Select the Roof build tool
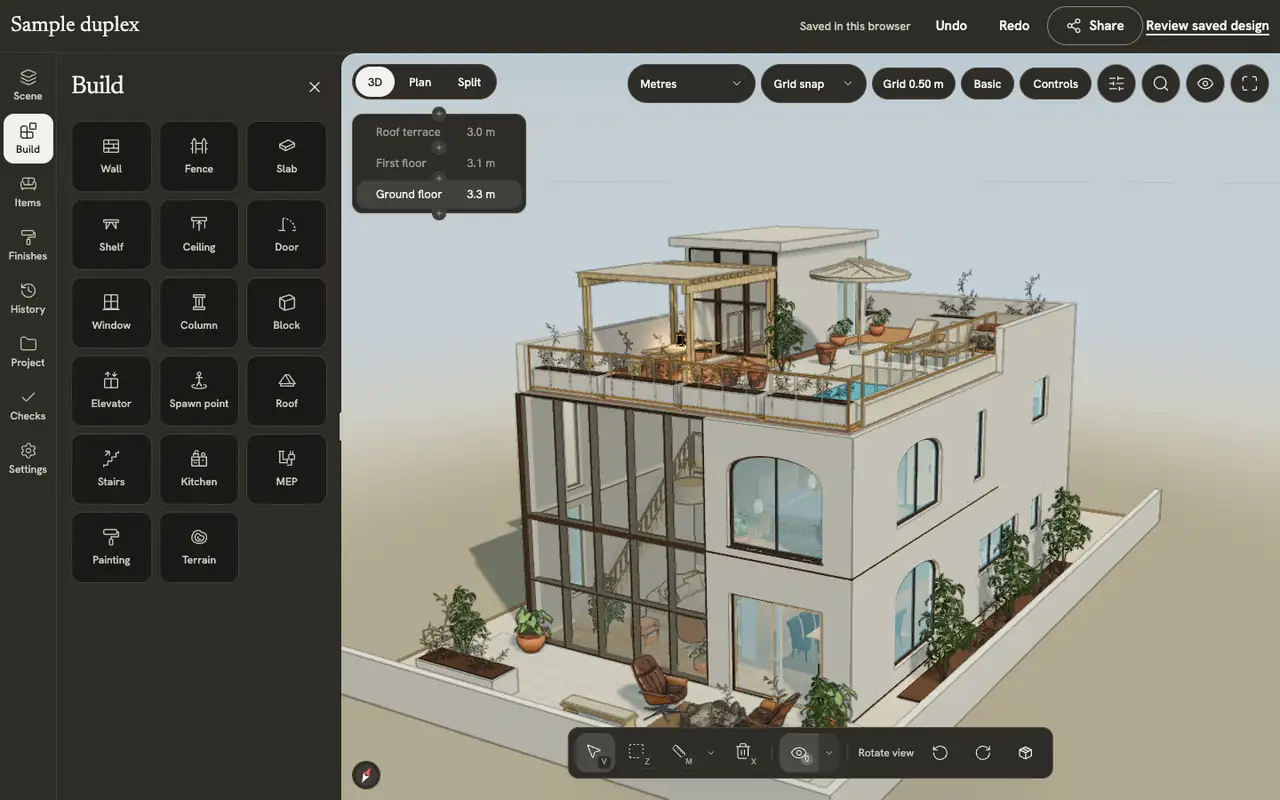 click(x=287, y=391)
